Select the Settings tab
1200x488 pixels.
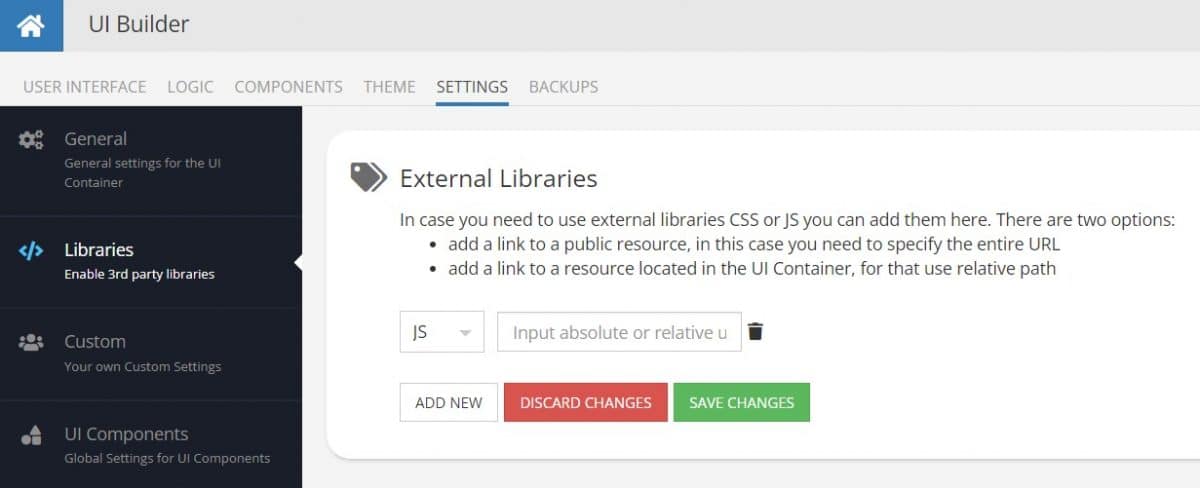click(472, 86)
